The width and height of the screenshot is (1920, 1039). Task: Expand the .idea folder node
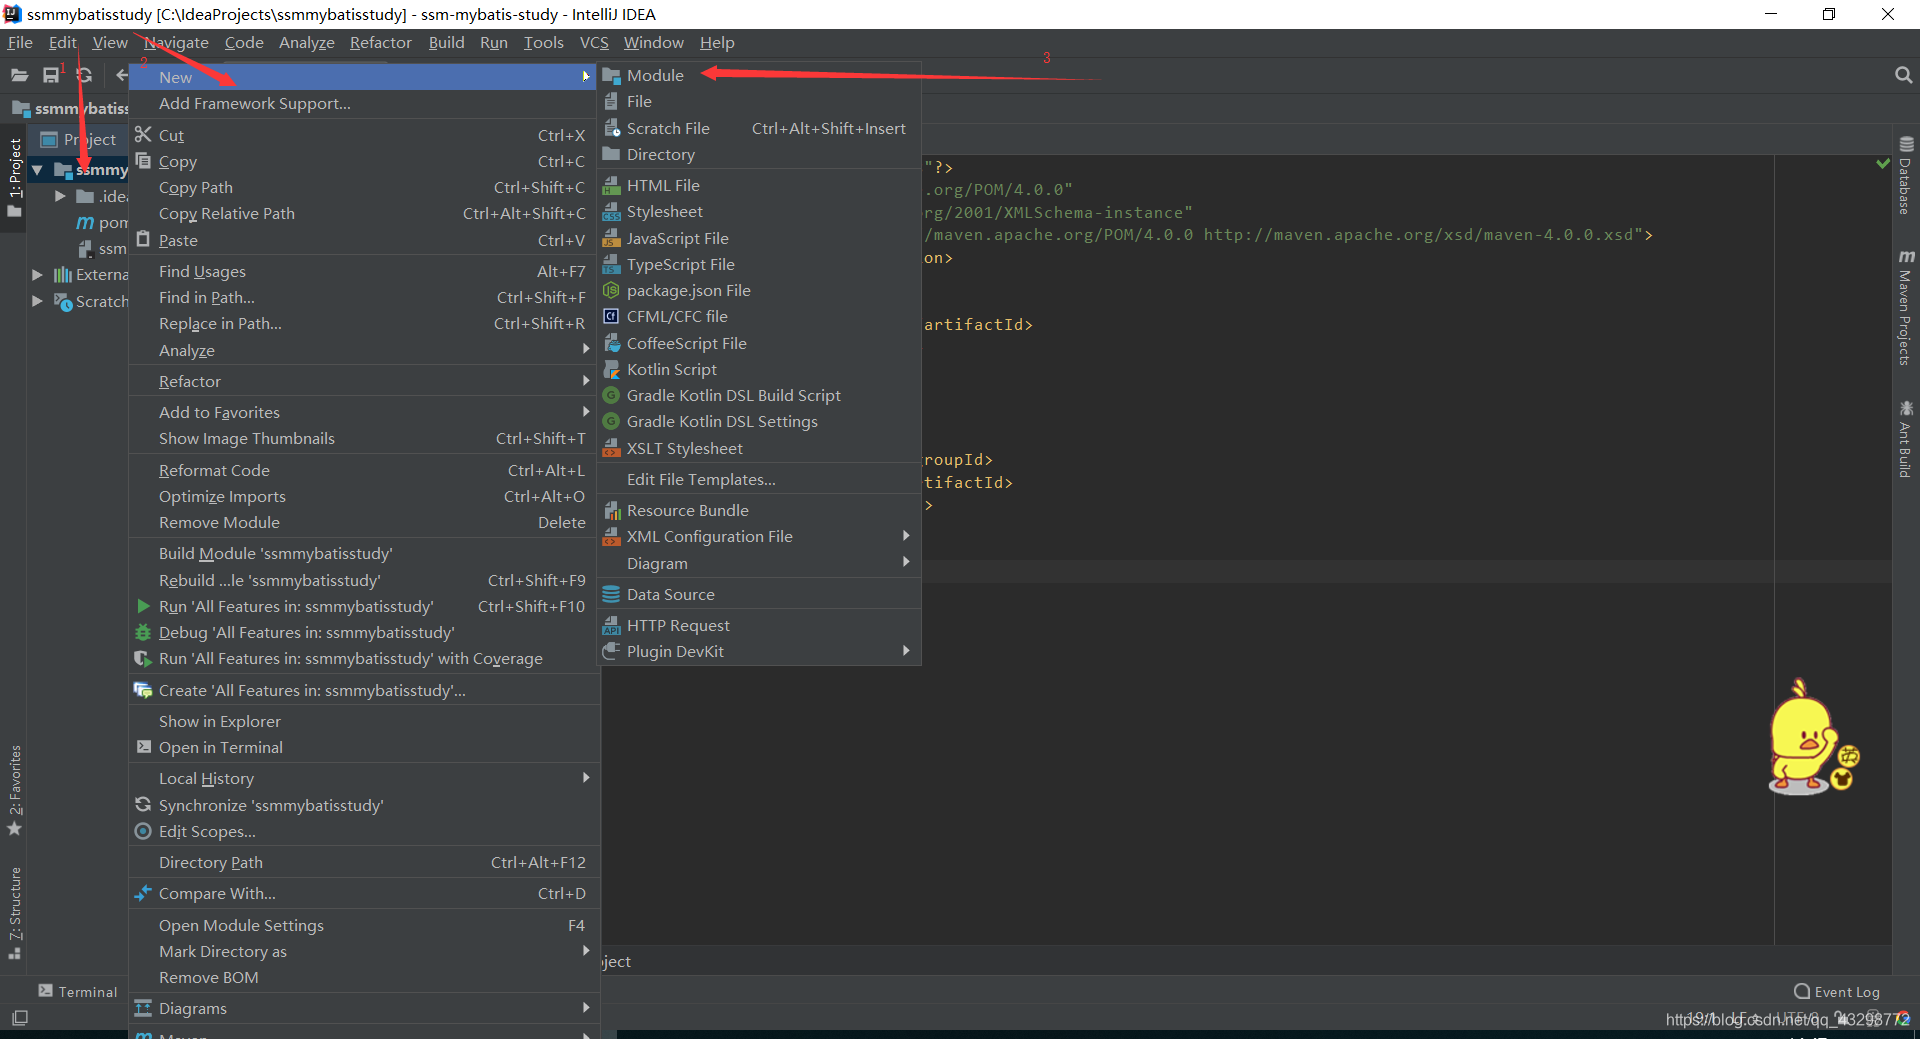point(60,196)
